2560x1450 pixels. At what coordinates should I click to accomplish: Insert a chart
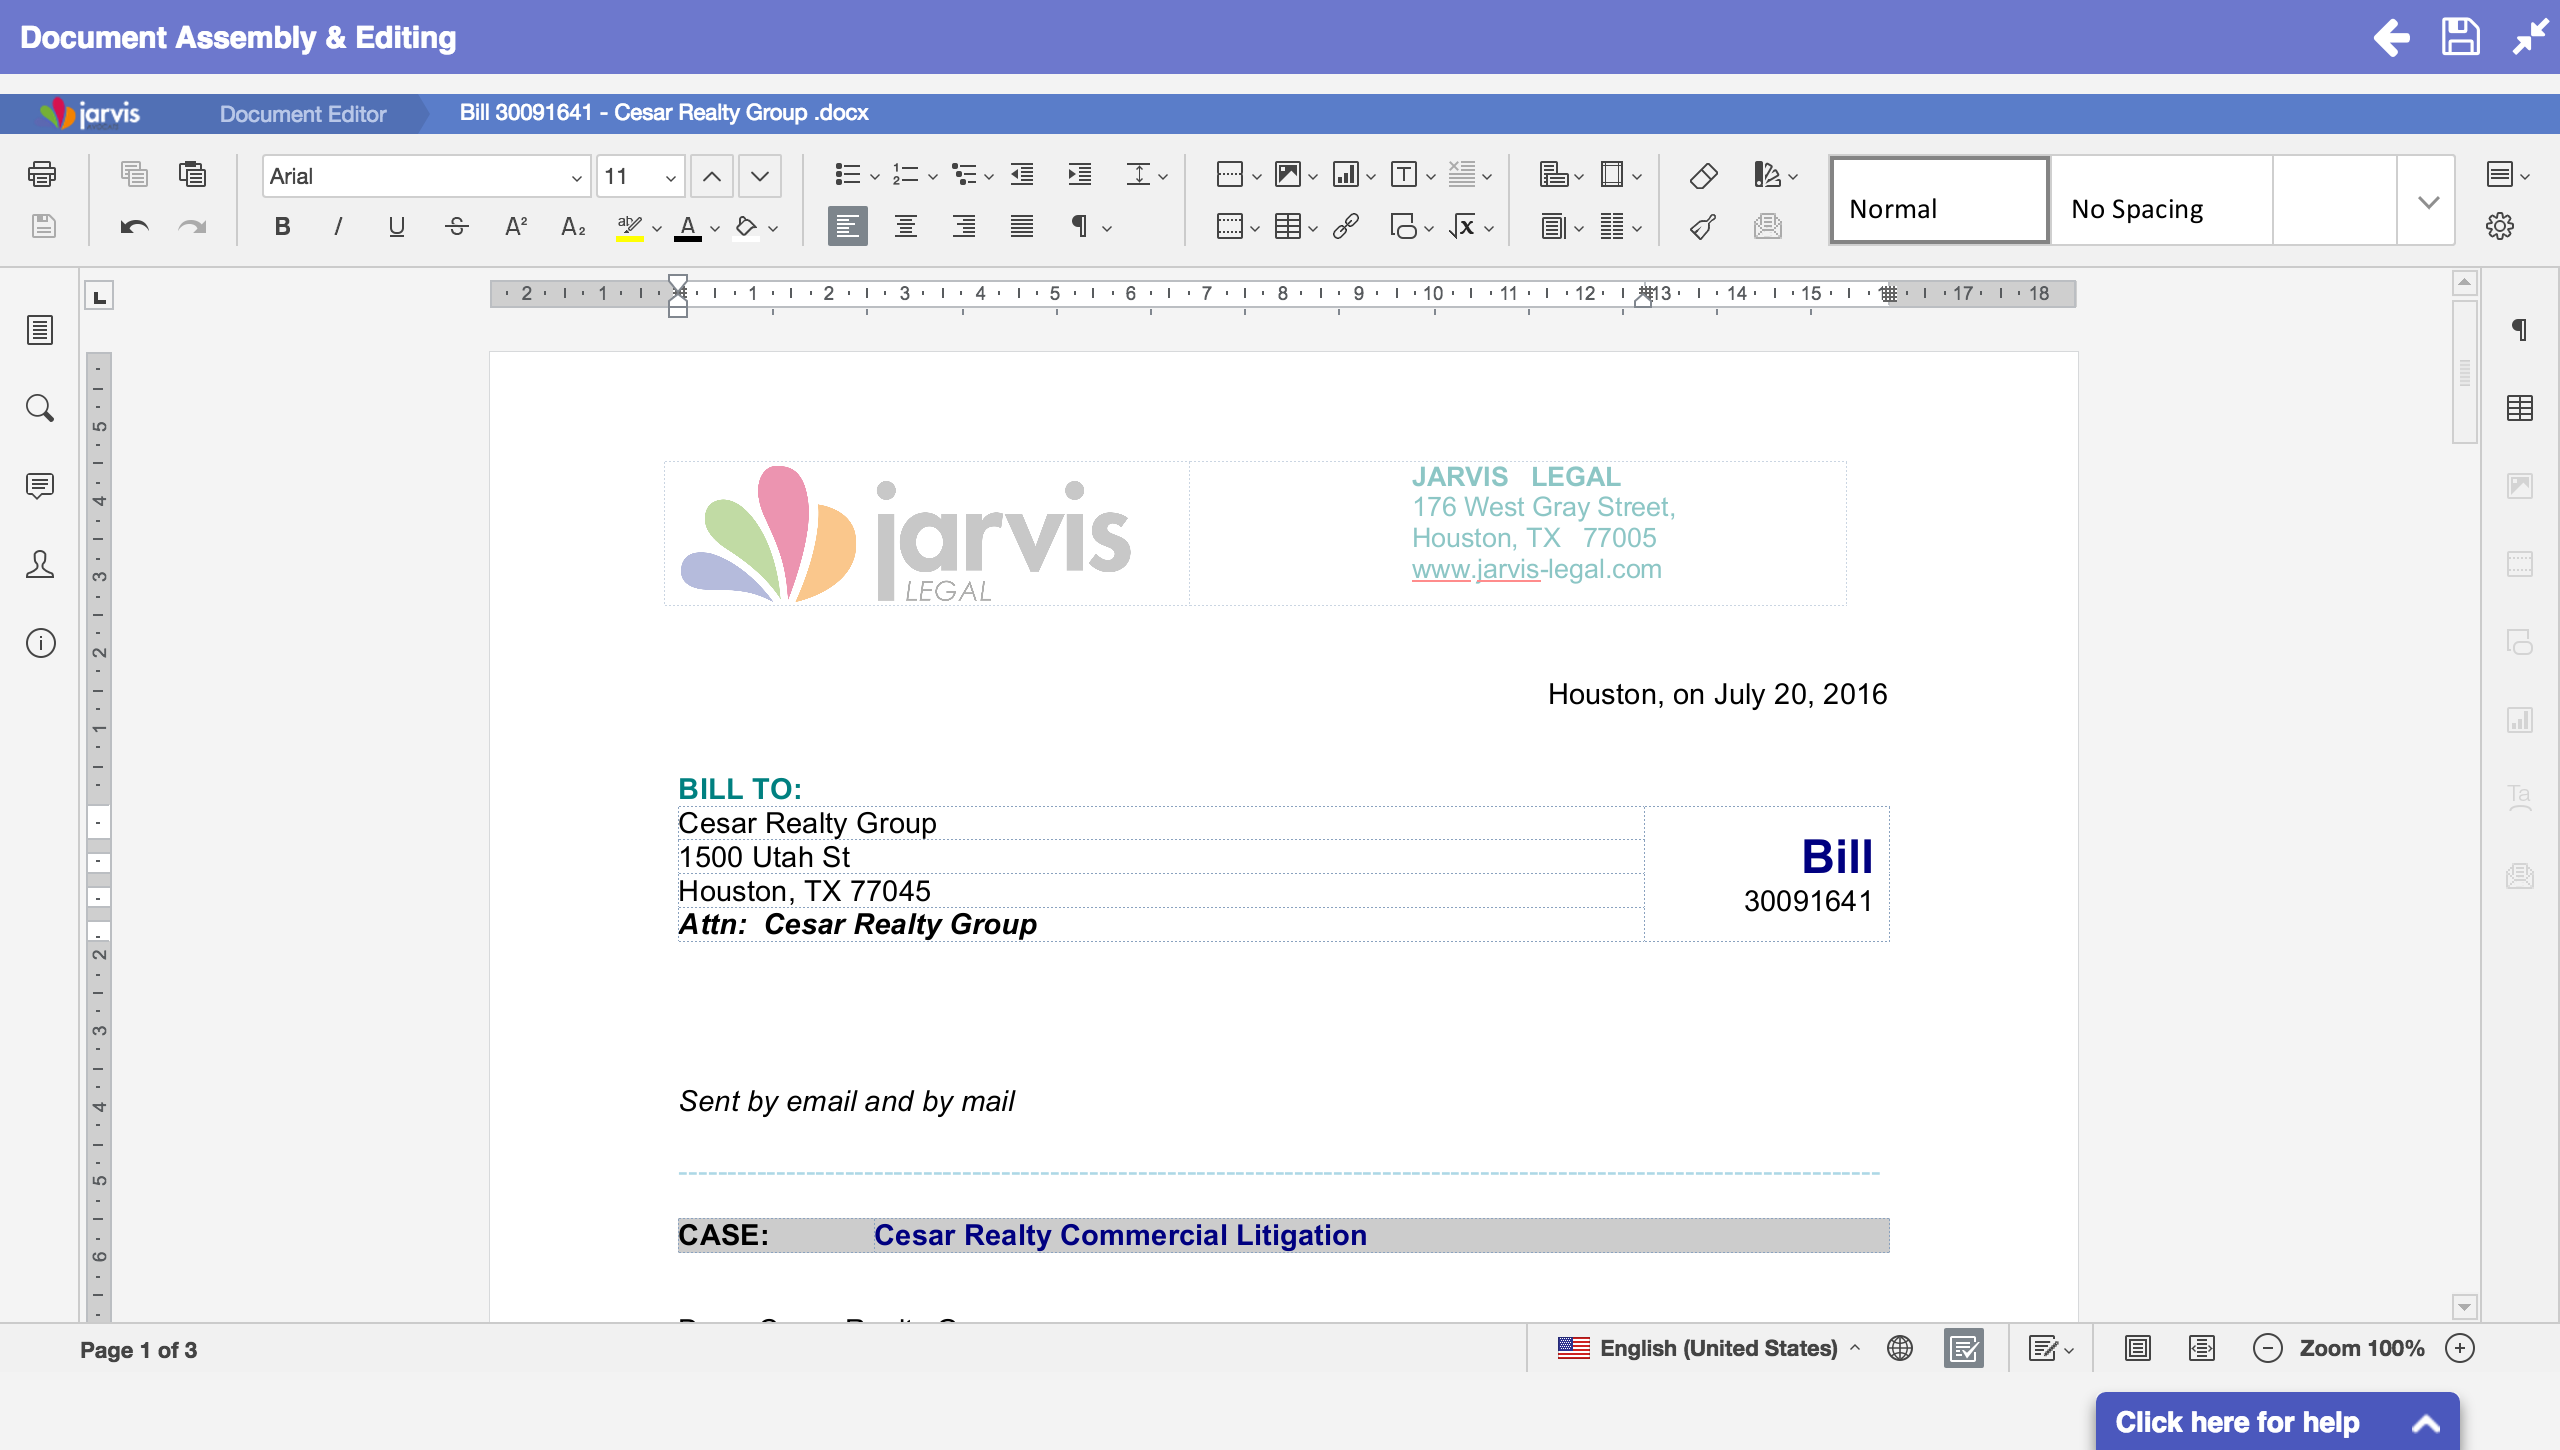[1348, 174]
